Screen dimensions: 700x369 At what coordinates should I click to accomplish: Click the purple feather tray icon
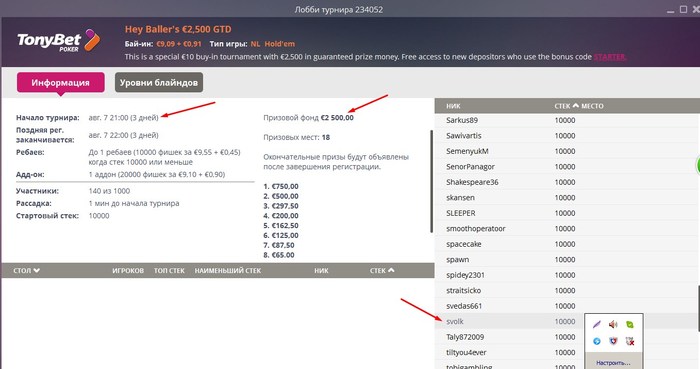pyautogui.click(x=597, y=324)
